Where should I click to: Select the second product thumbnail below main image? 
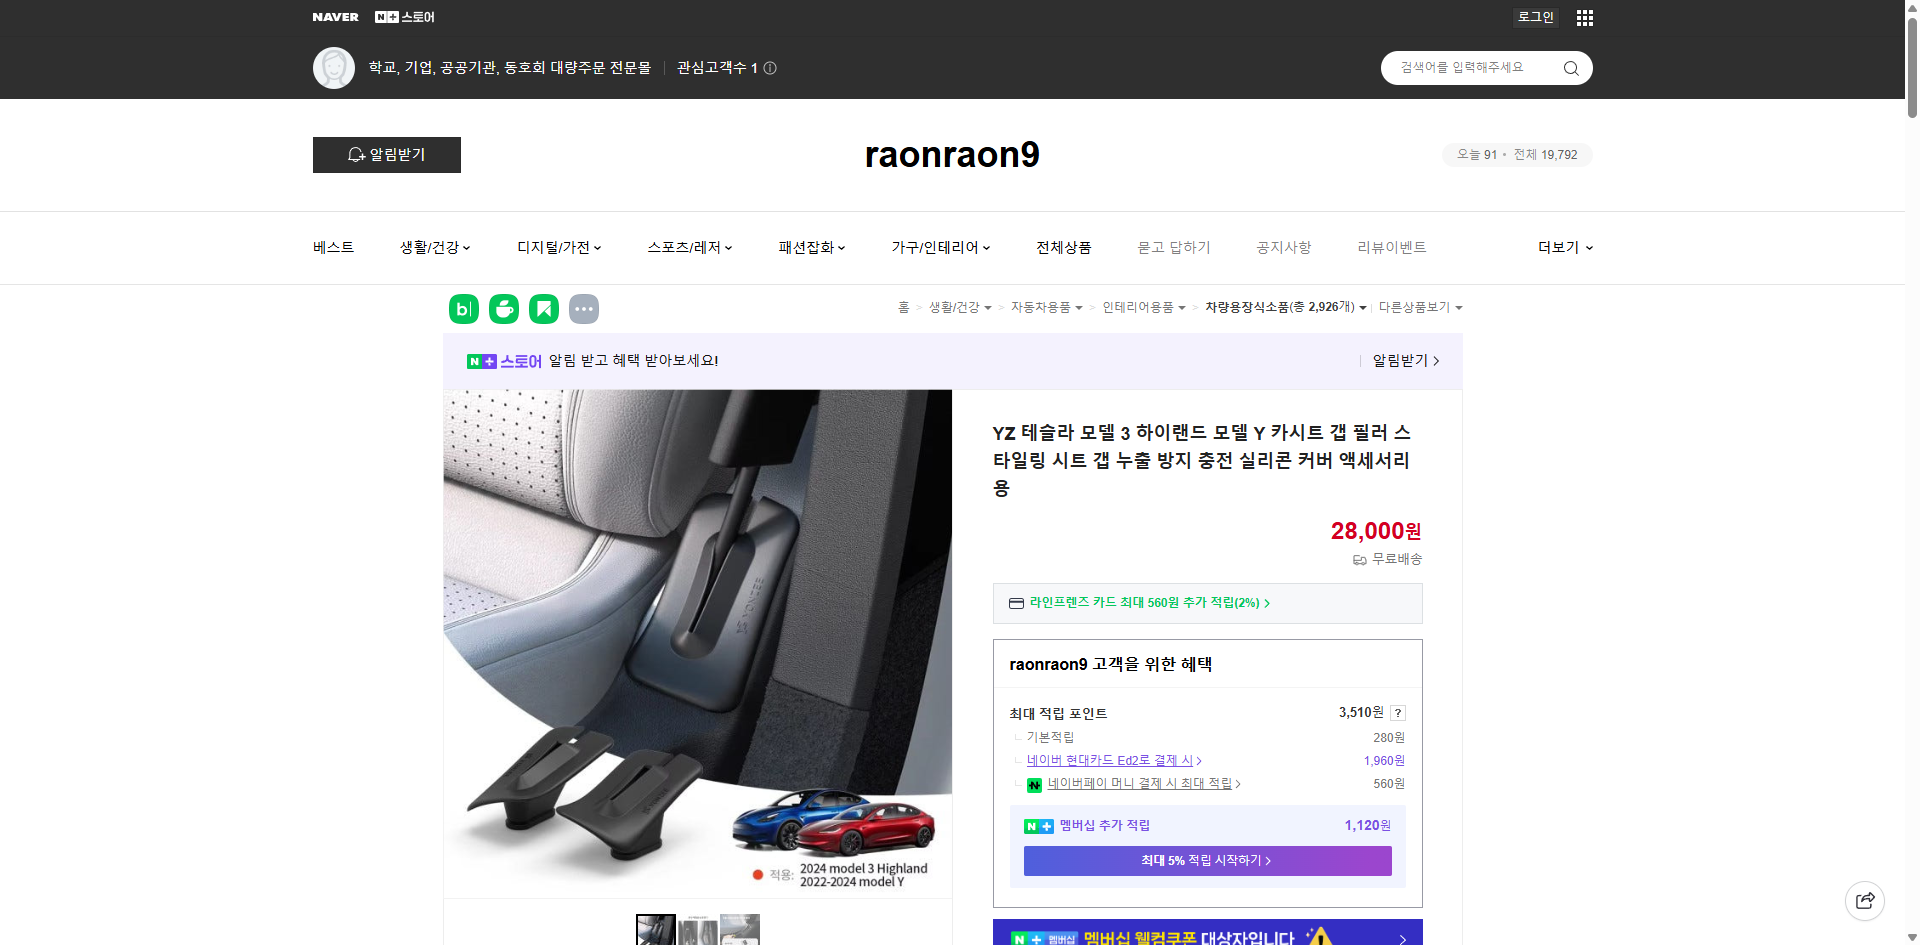tap(698, 929)
